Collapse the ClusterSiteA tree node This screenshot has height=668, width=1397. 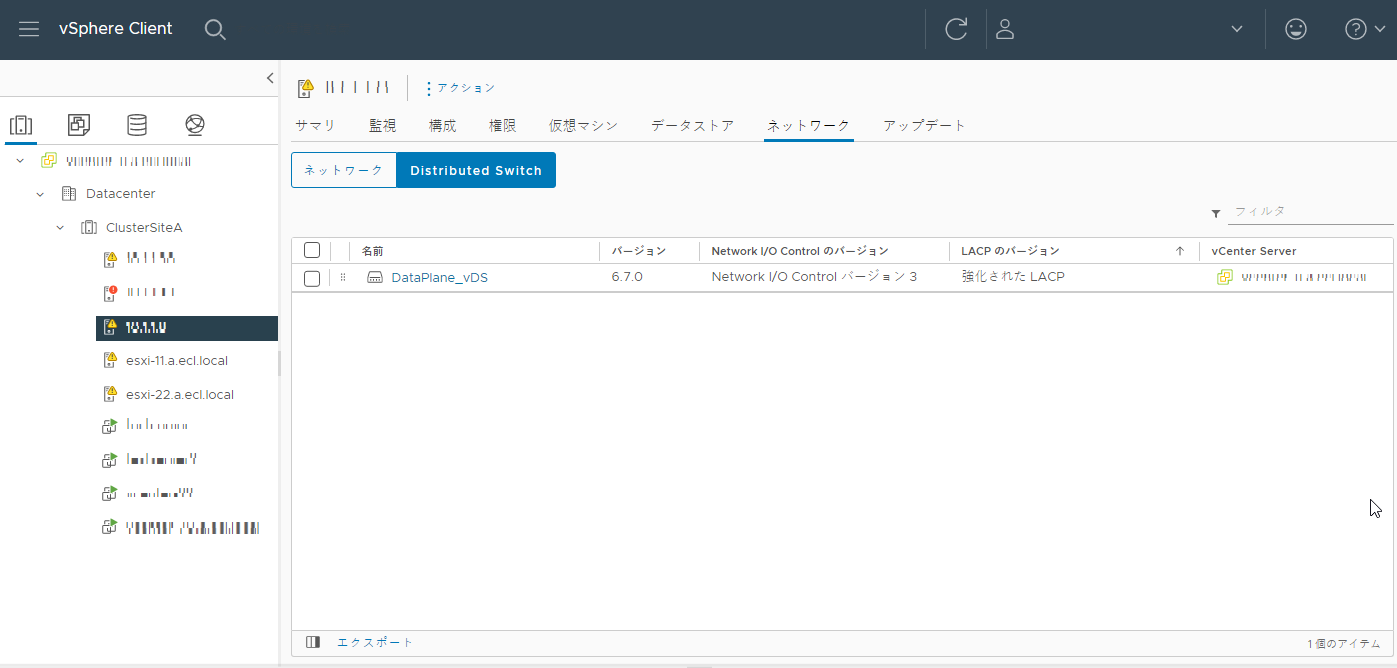pyautogui.click(x=60, y=228)
